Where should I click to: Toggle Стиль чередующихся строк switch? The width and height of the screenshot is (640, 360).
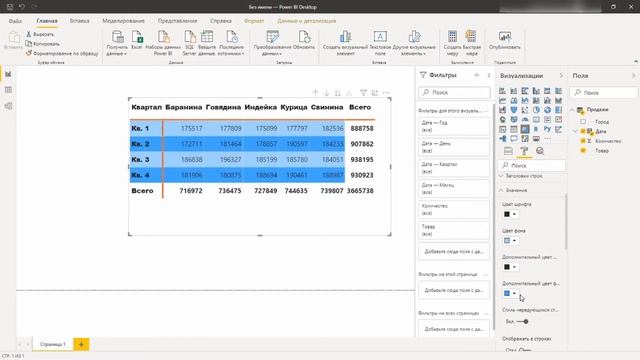click(523, 322)
